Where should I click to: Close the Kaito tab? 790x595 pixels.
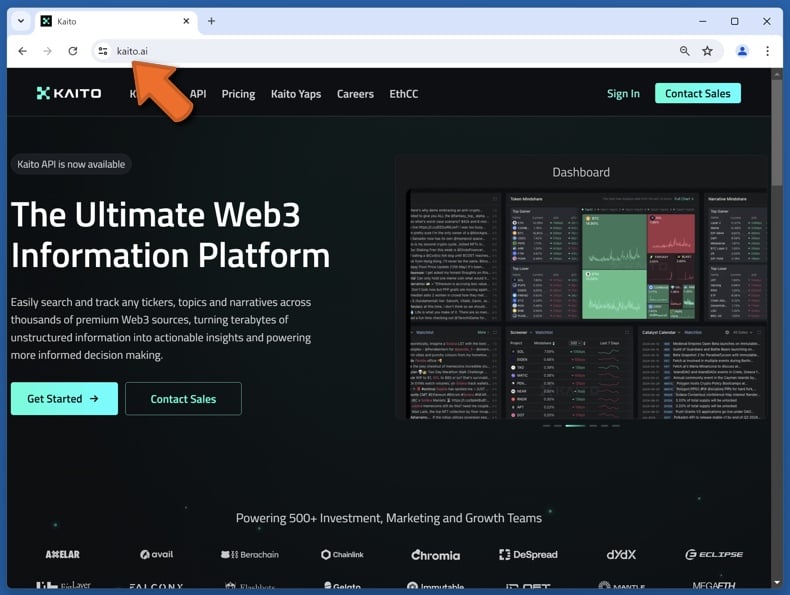(x=186, y=21)
